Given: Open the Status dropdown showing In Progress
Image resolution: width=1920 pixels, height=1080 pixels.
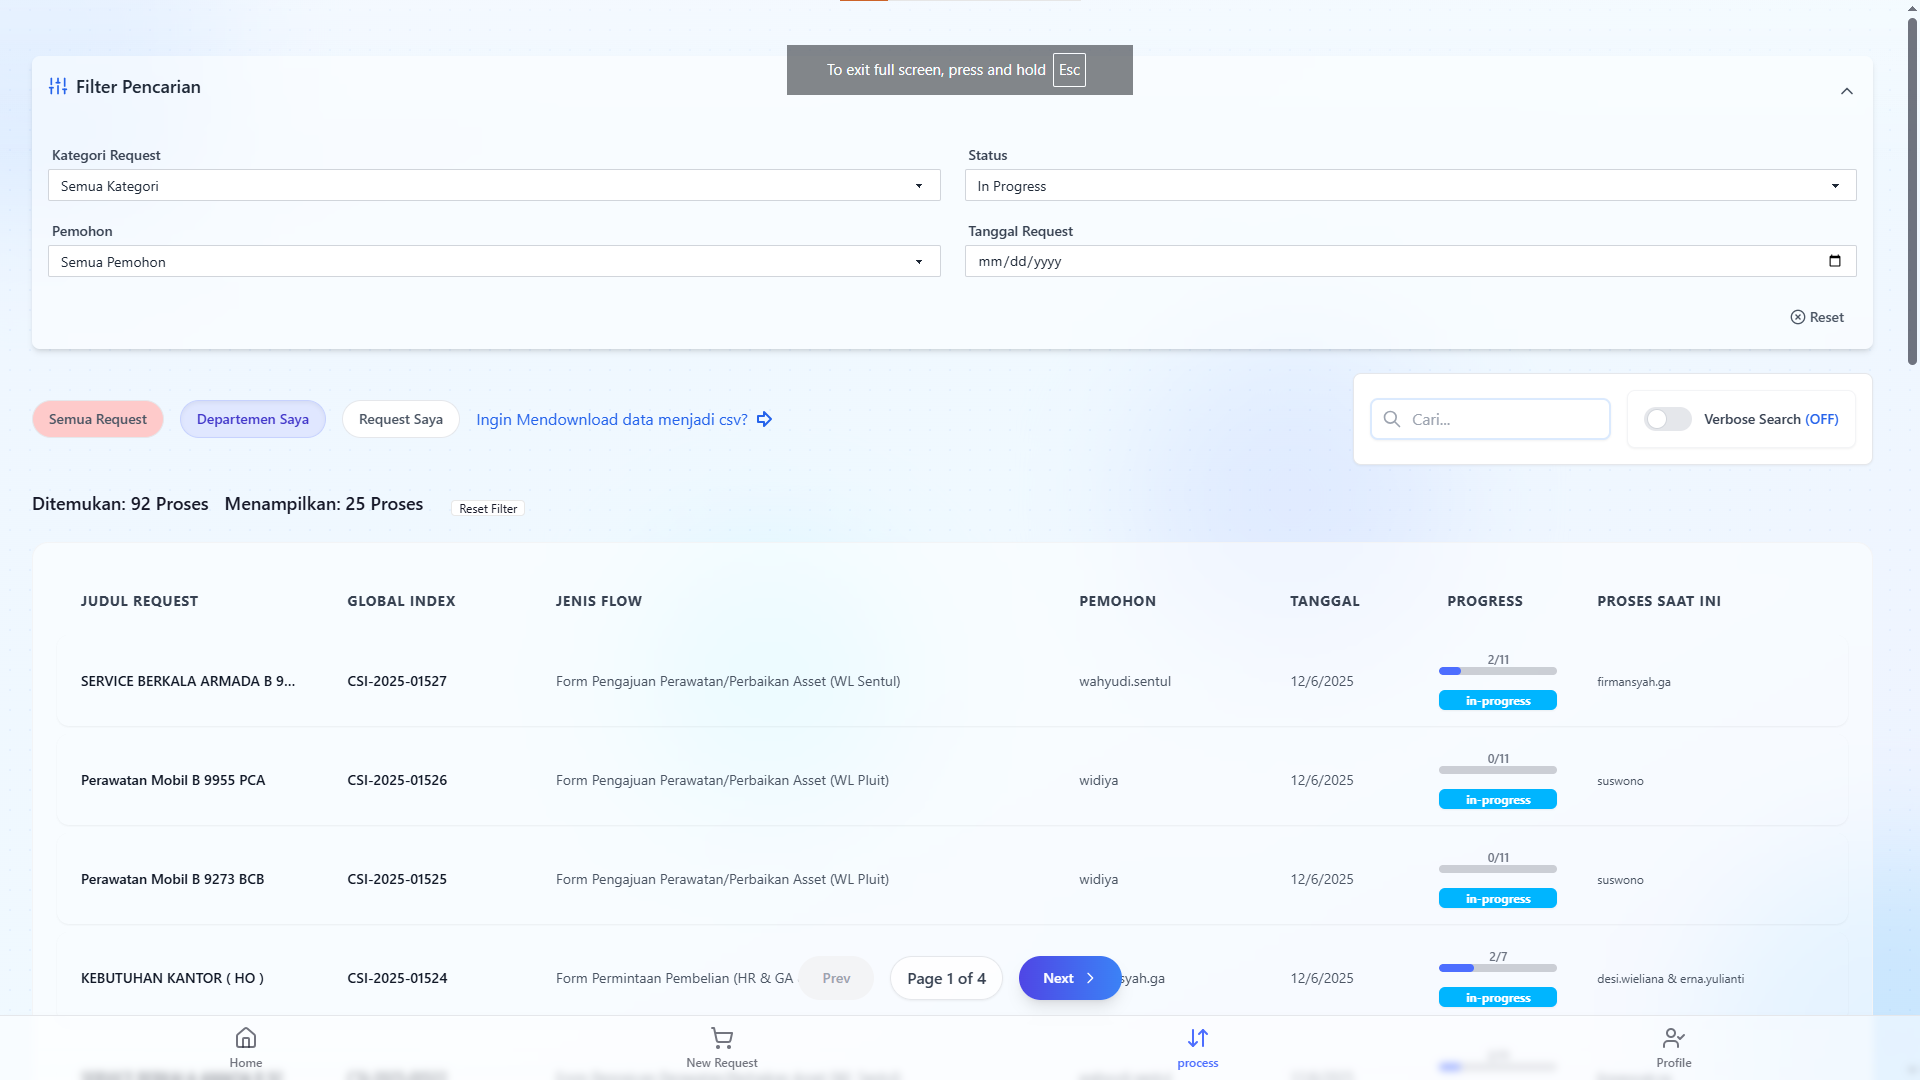Looking at the screenshot, I should click(1410, 185).
